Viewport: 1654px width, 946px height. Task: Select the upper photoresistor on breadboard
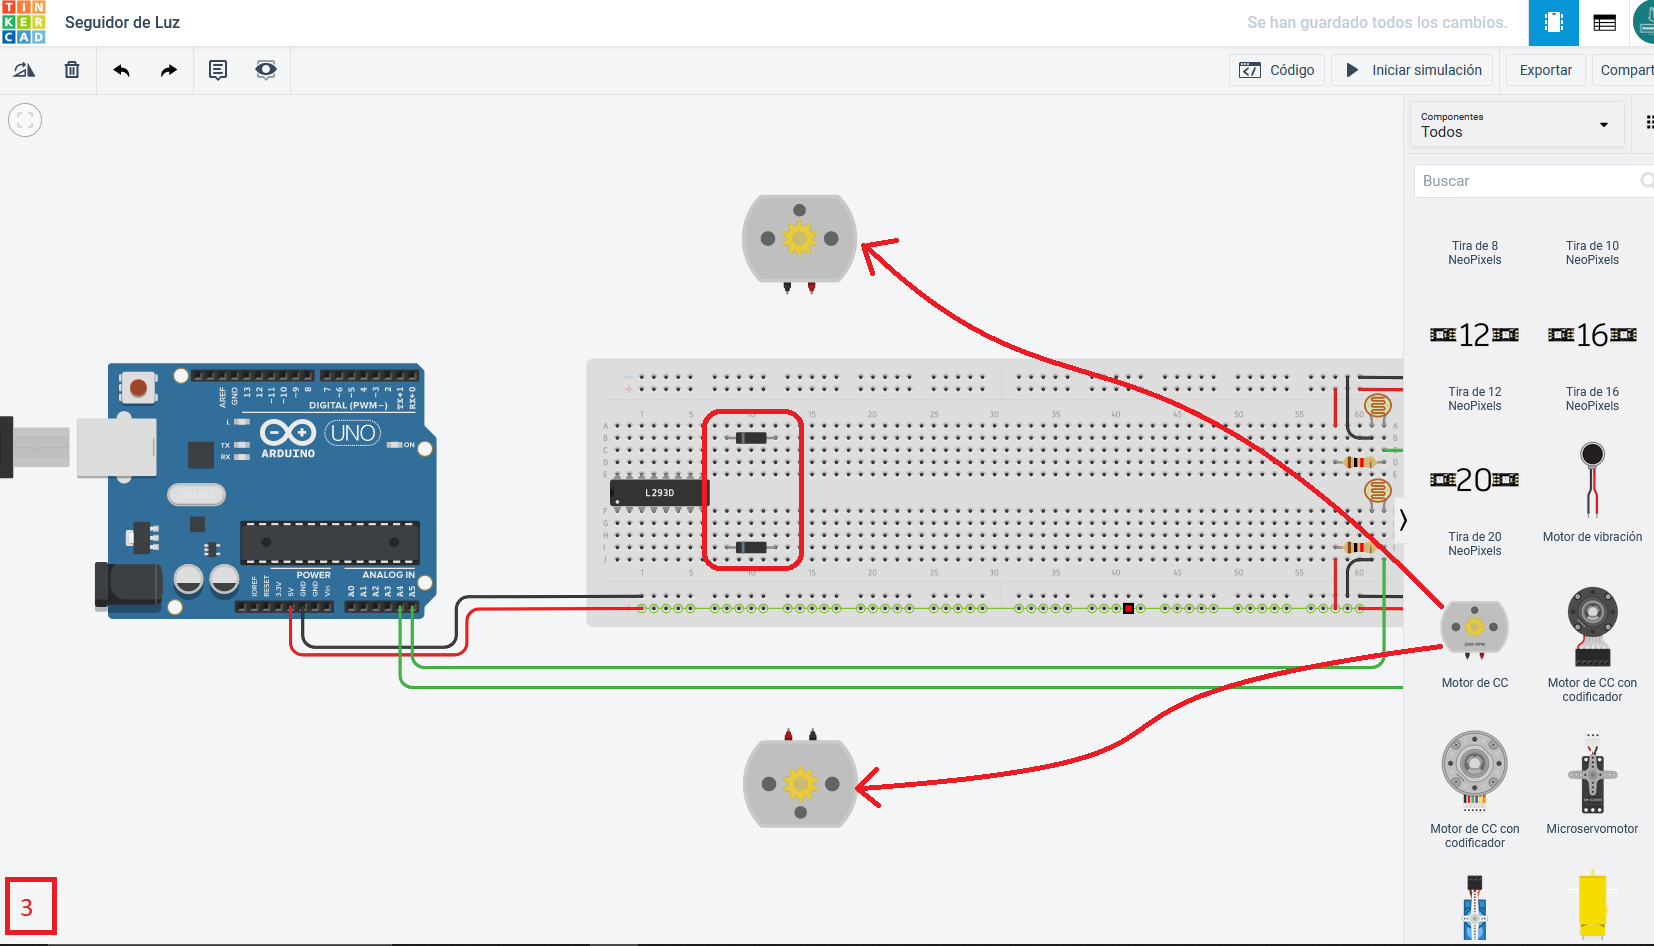[1378, 406]
